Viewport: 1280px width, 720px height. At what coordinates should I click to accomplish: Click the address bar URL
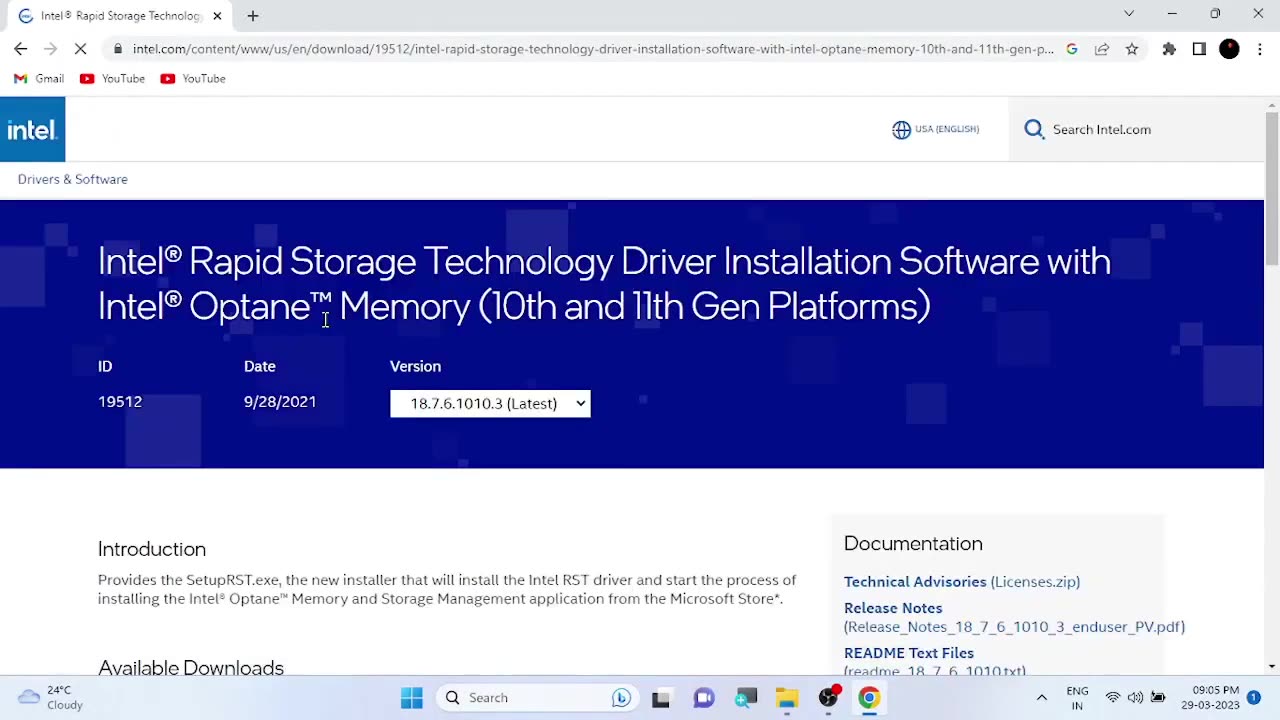click(593, 49)
